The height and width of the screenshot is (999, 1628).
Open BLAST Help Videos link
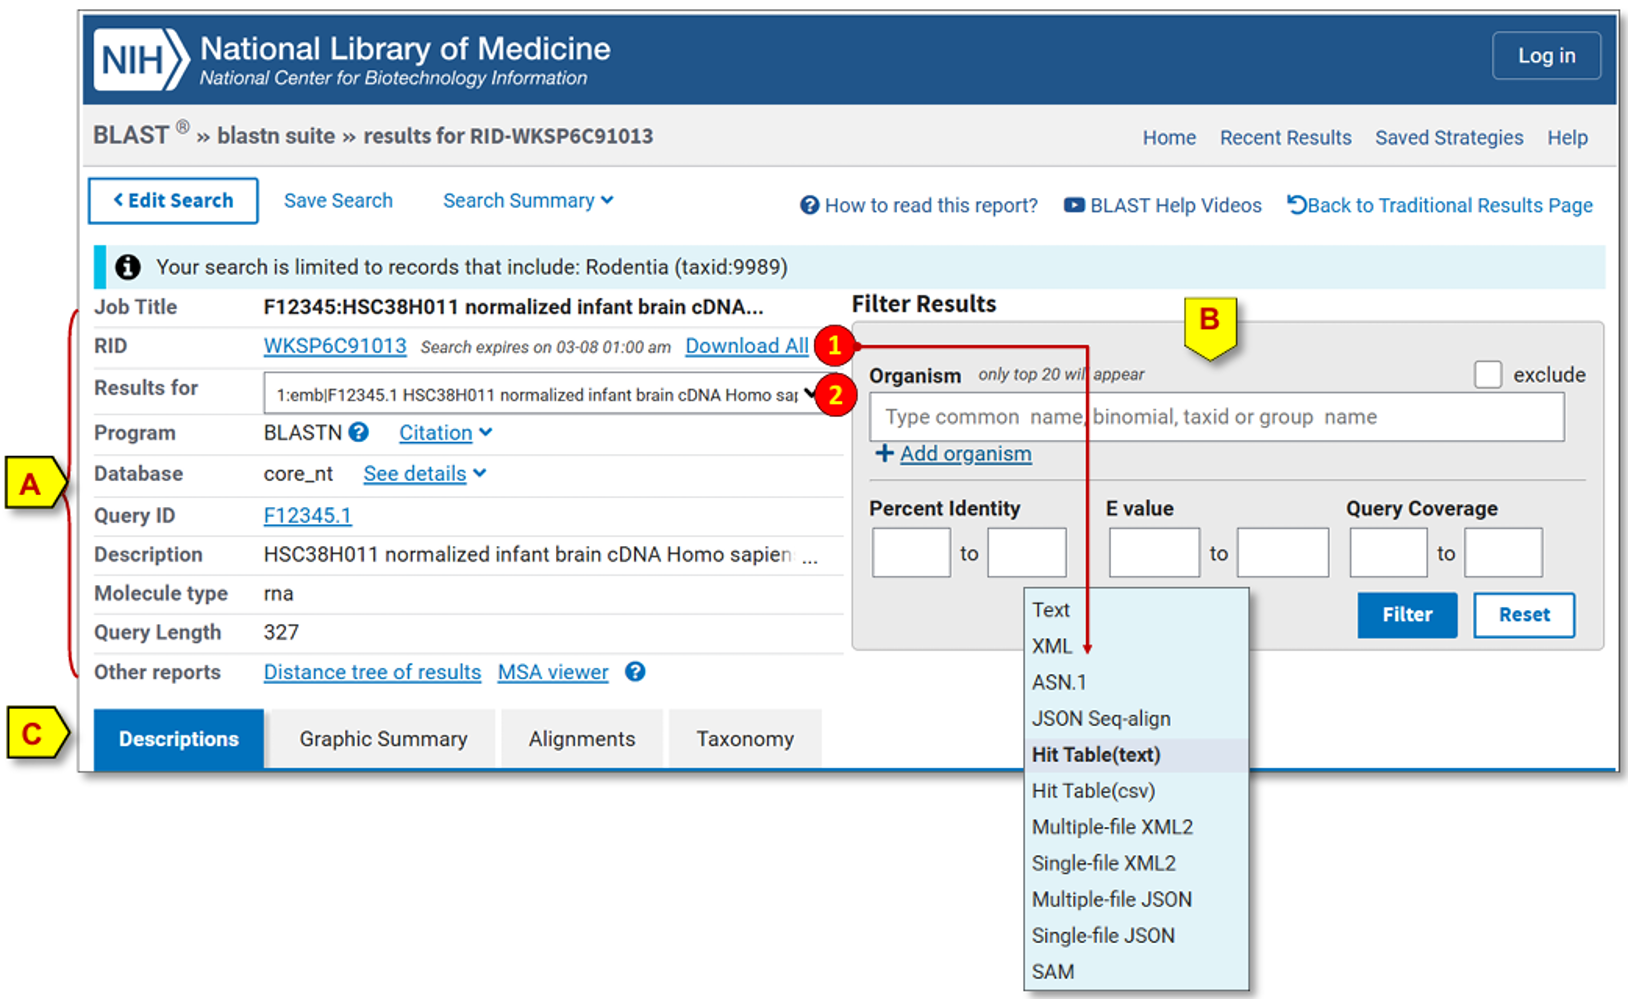click(x=1163, y=205)
